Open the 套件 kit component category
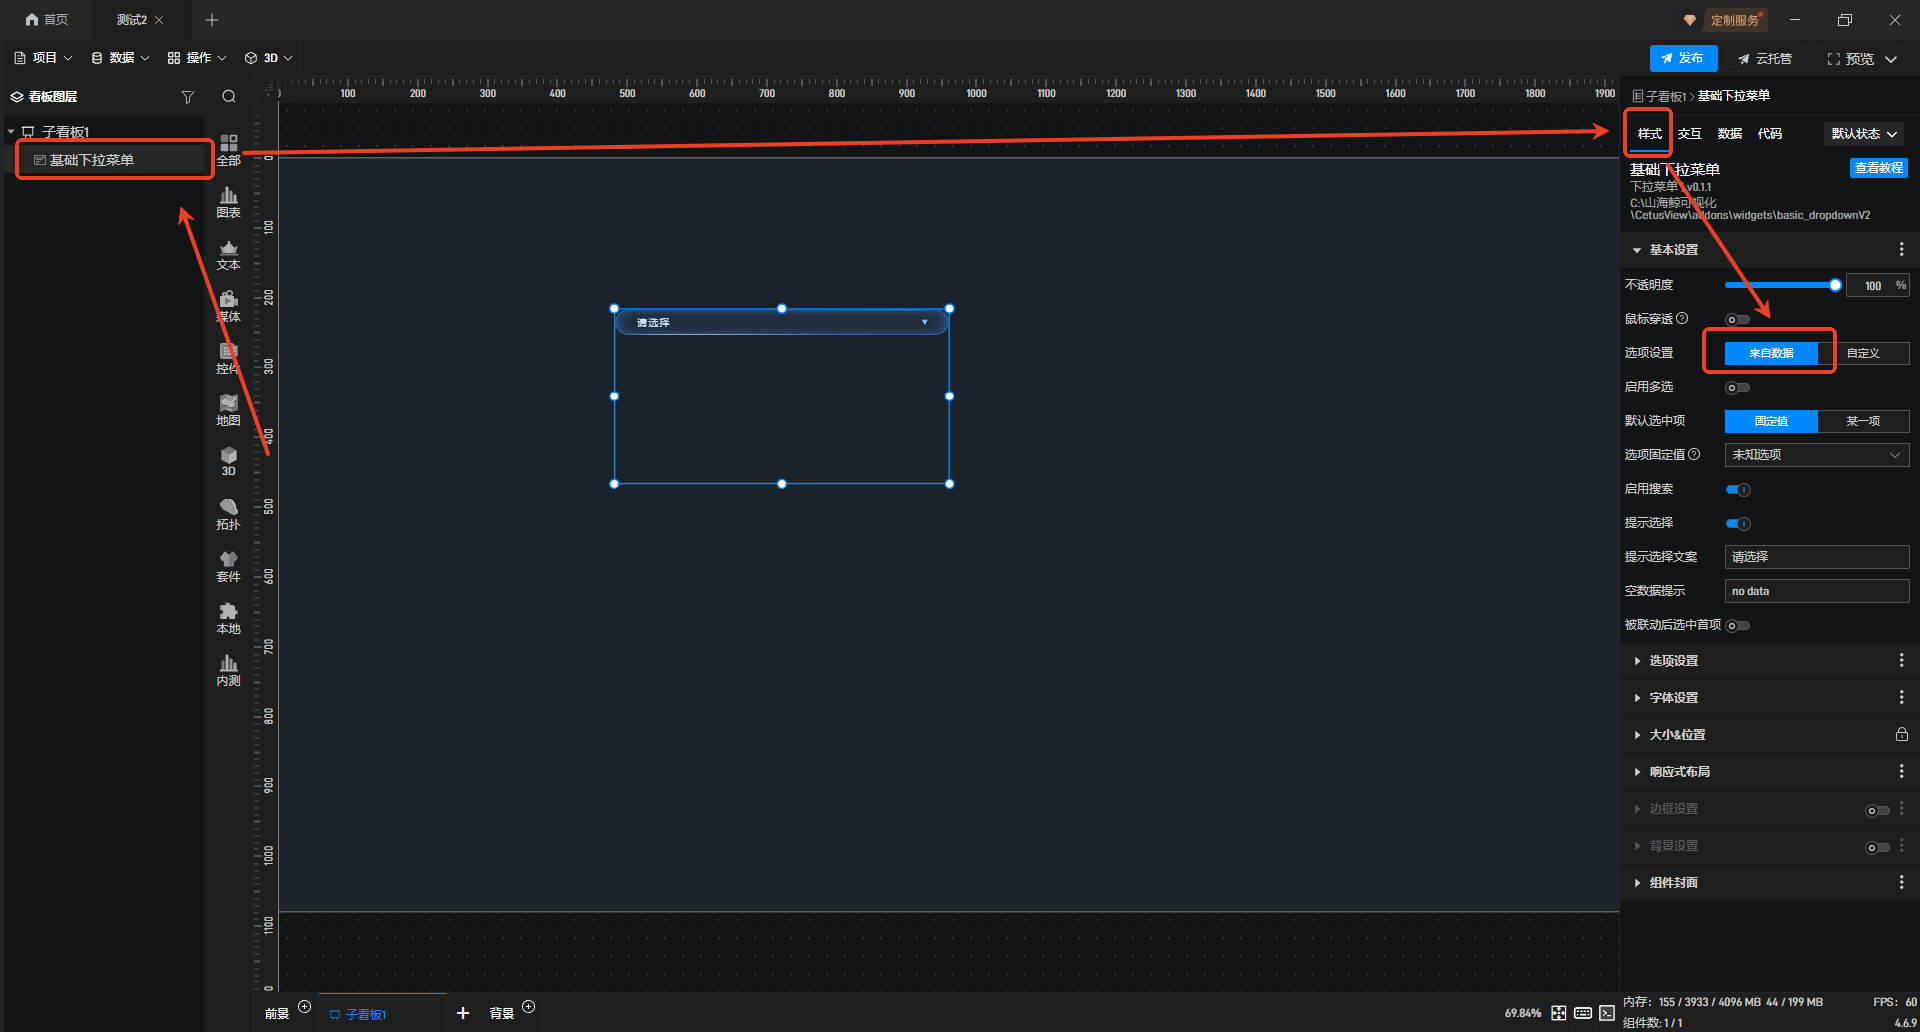This screenshot has width=1920, height=1032. click(x=228, y=566)
